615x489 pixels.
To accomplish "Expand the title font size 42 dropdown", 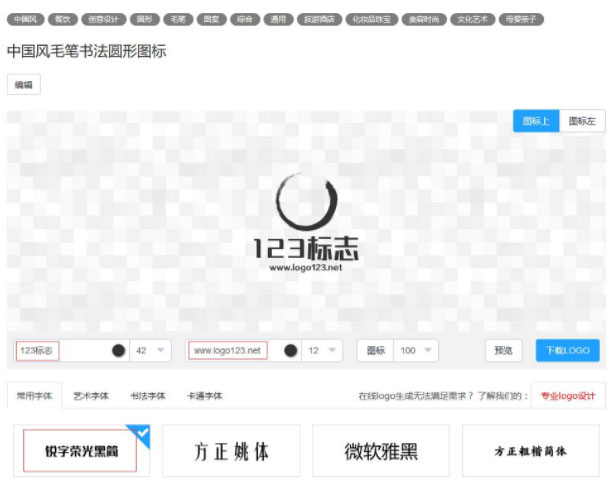I will 150,351.
